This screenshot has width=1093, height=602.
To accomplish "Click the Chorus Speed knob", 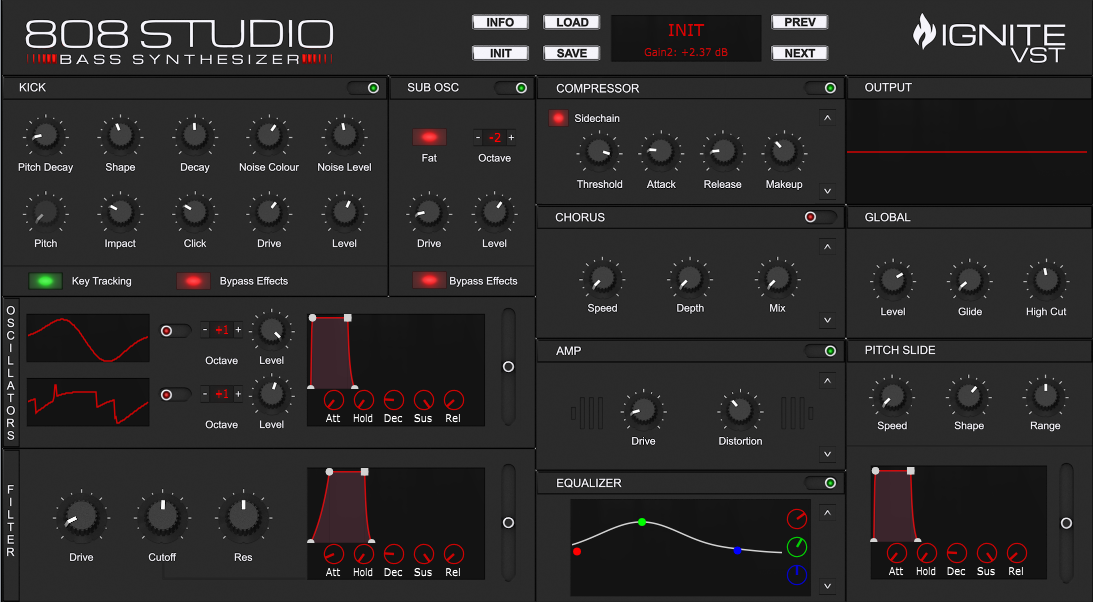I will [602, 279].
